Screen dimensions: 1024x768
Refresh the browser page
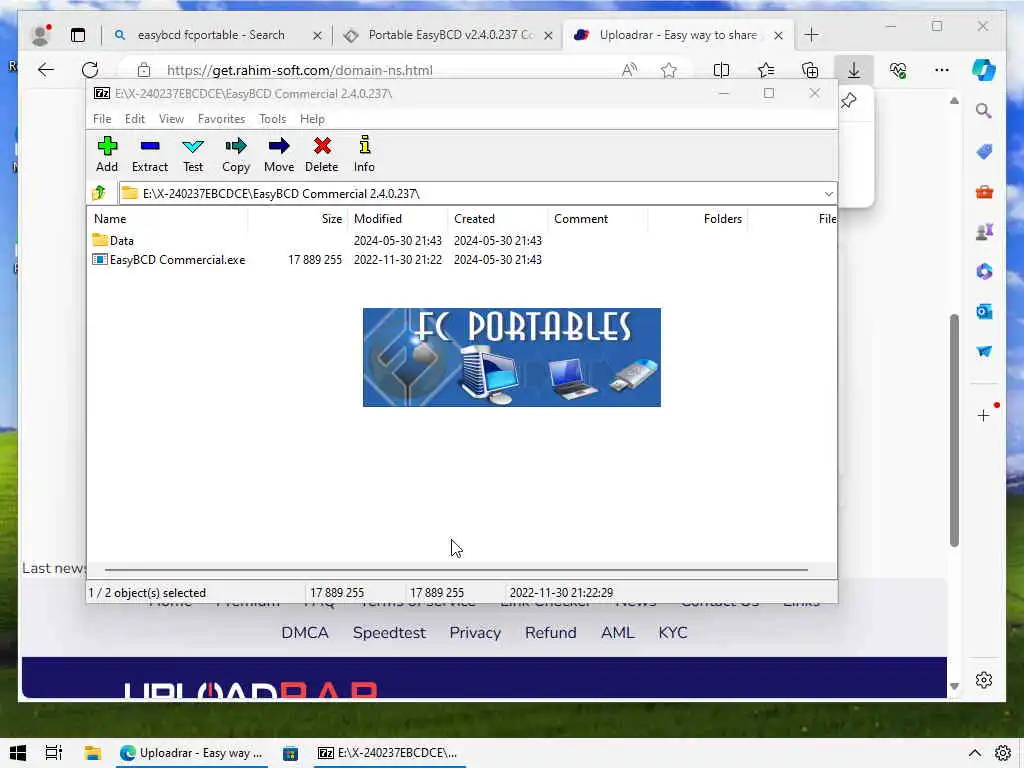(x=90, y=70)
